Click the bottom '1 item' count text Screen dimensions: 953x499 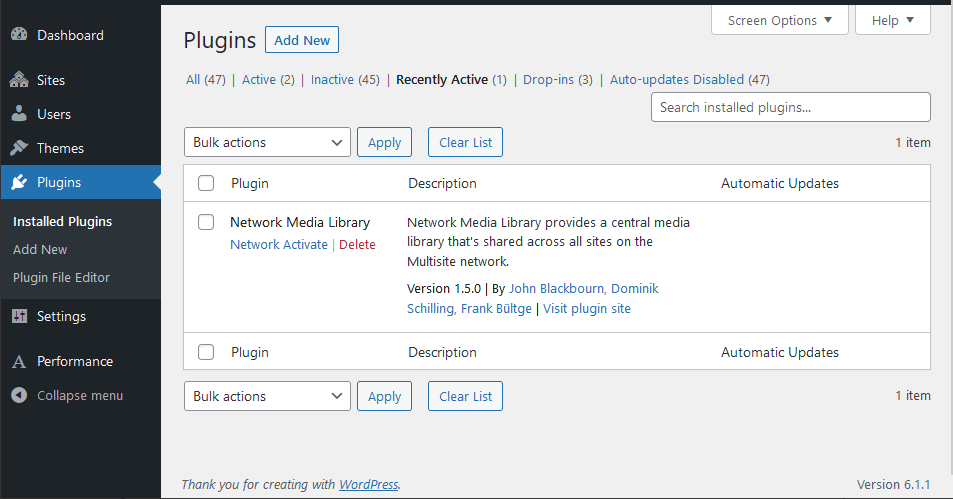click(913, 396)
